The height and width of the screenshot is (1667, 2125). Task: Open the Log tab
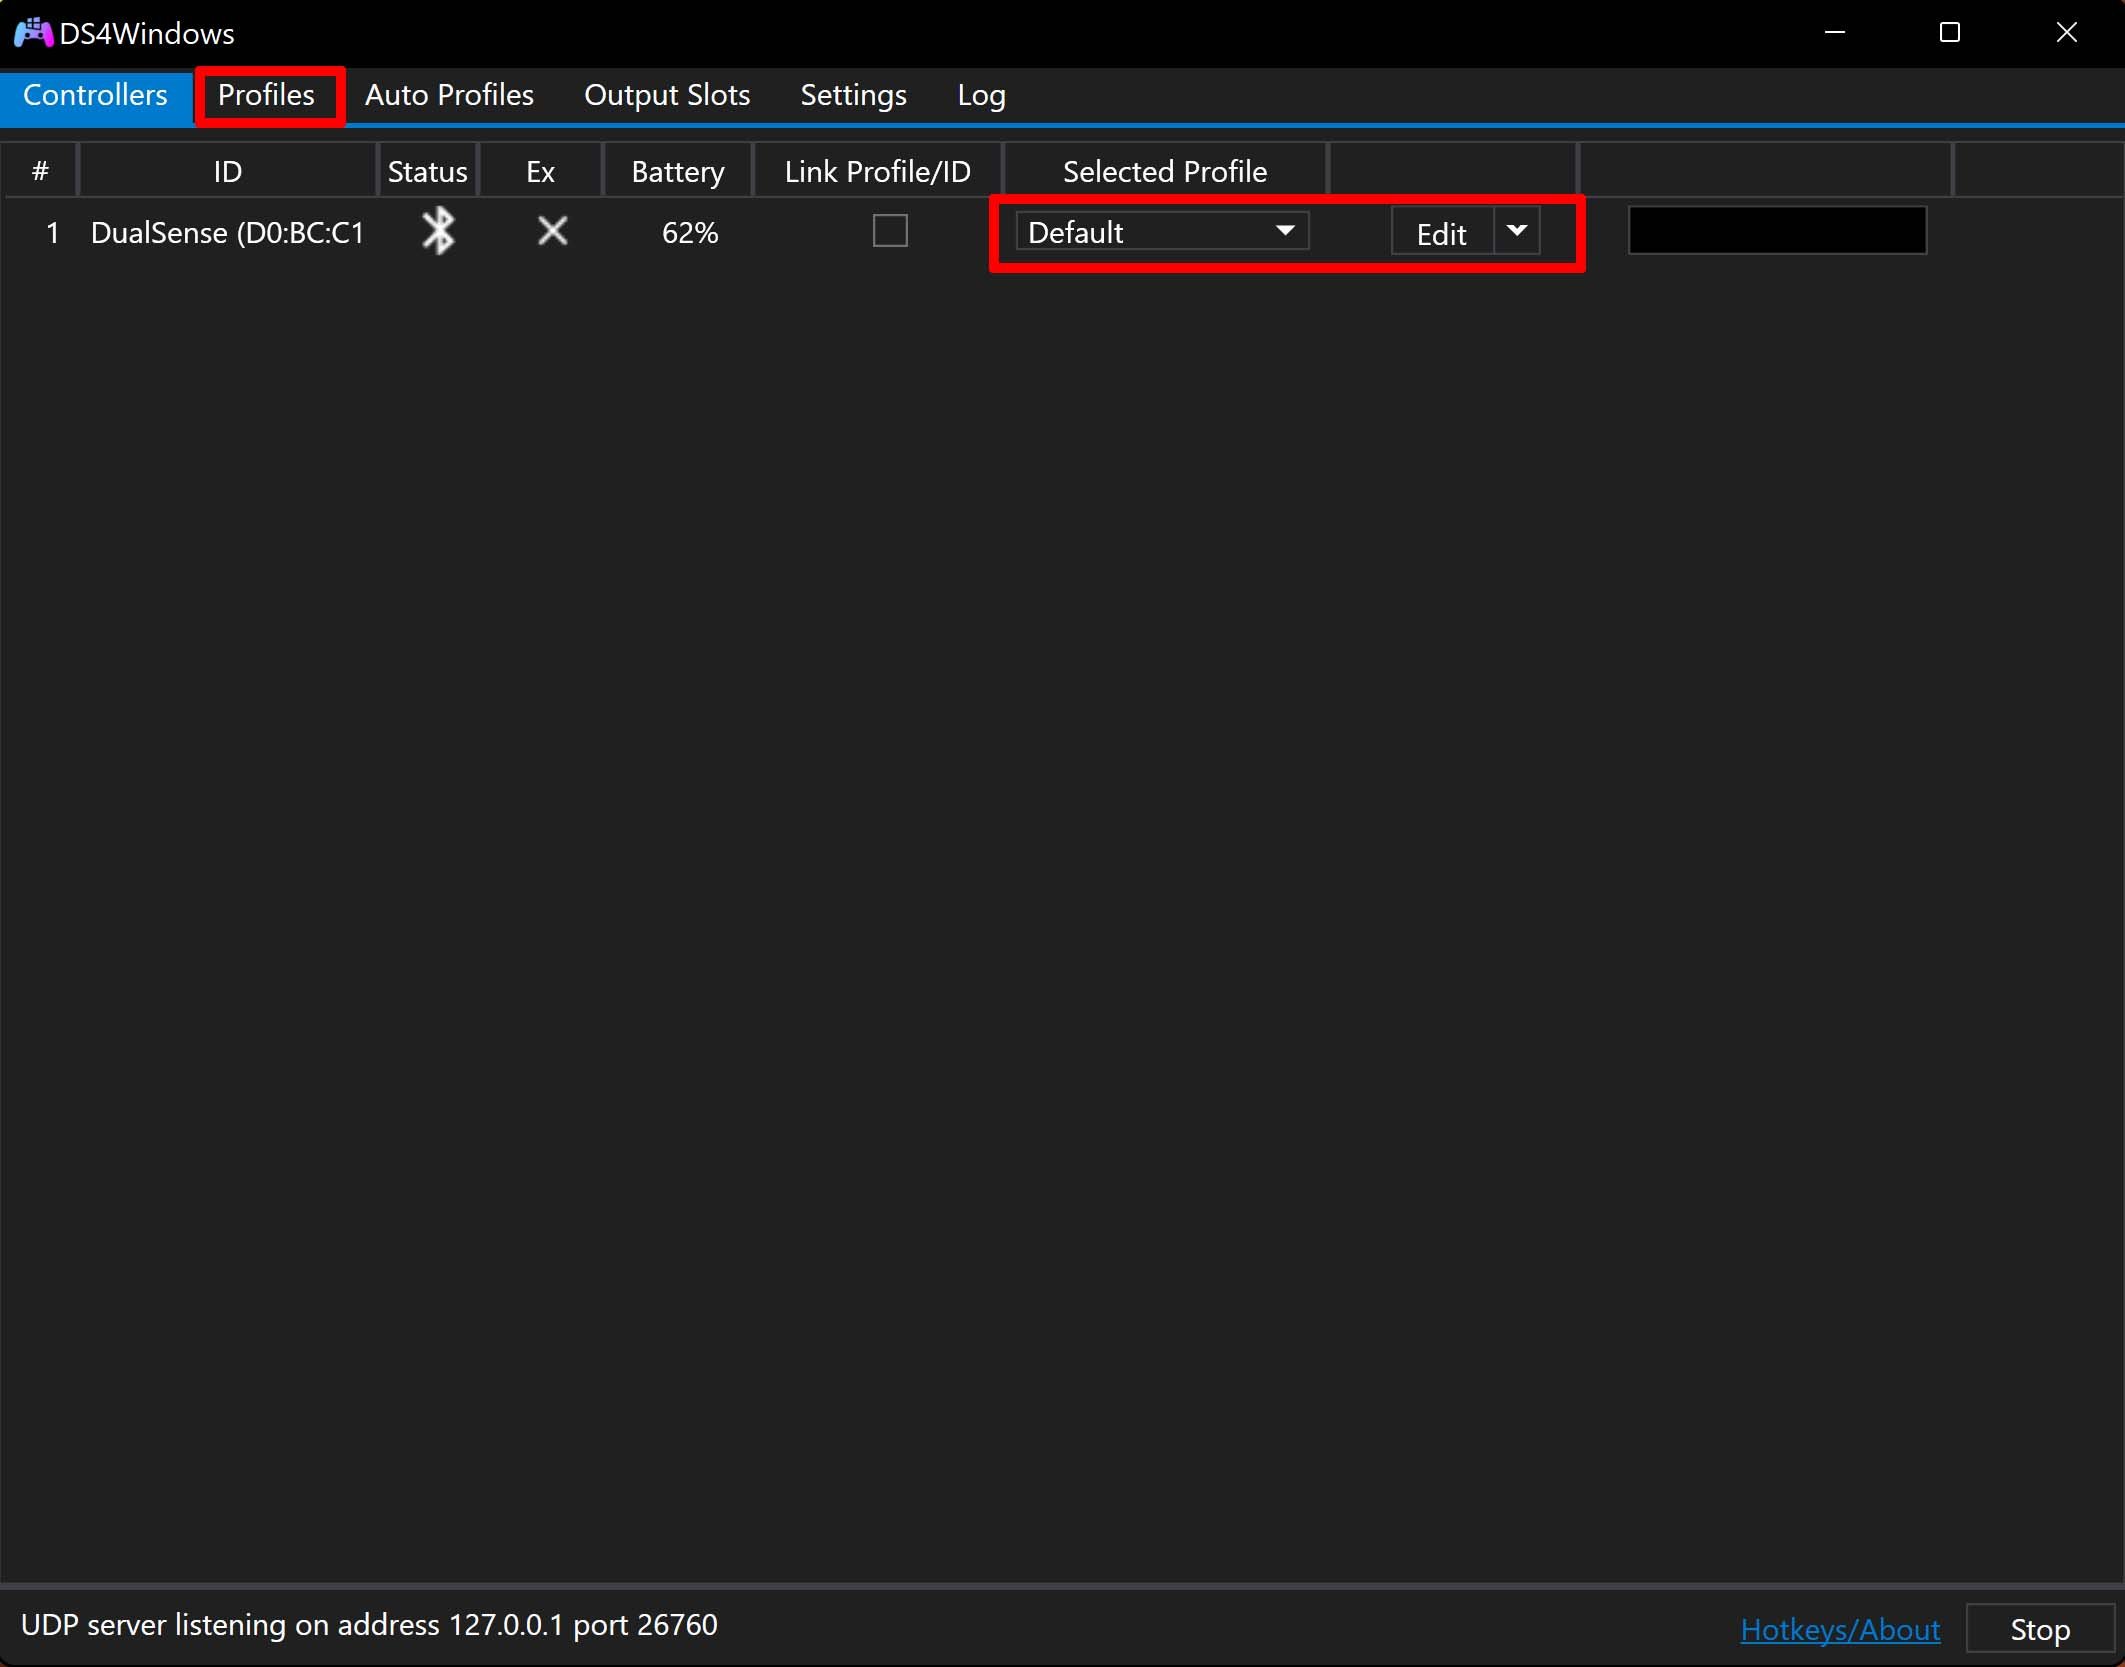tap(981, 95)
